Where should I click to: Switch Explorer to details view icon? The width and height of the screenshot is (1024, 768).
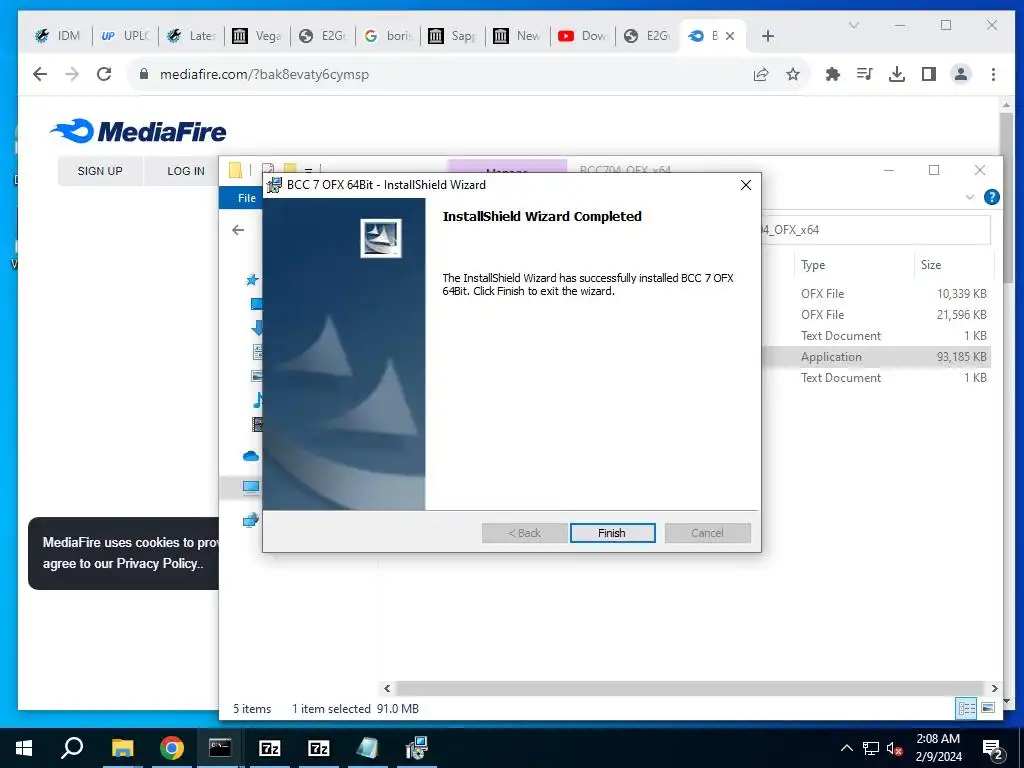pos(966,708)
